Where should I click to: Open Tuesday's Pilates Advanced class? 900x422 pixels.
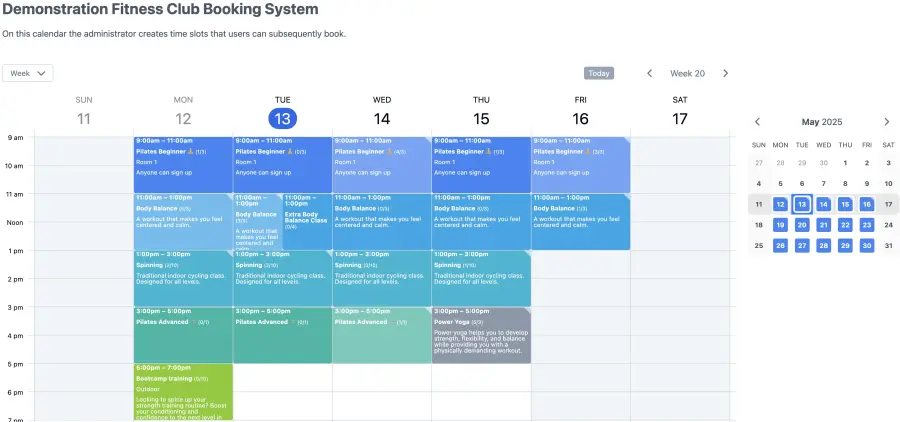coord(282,335)
